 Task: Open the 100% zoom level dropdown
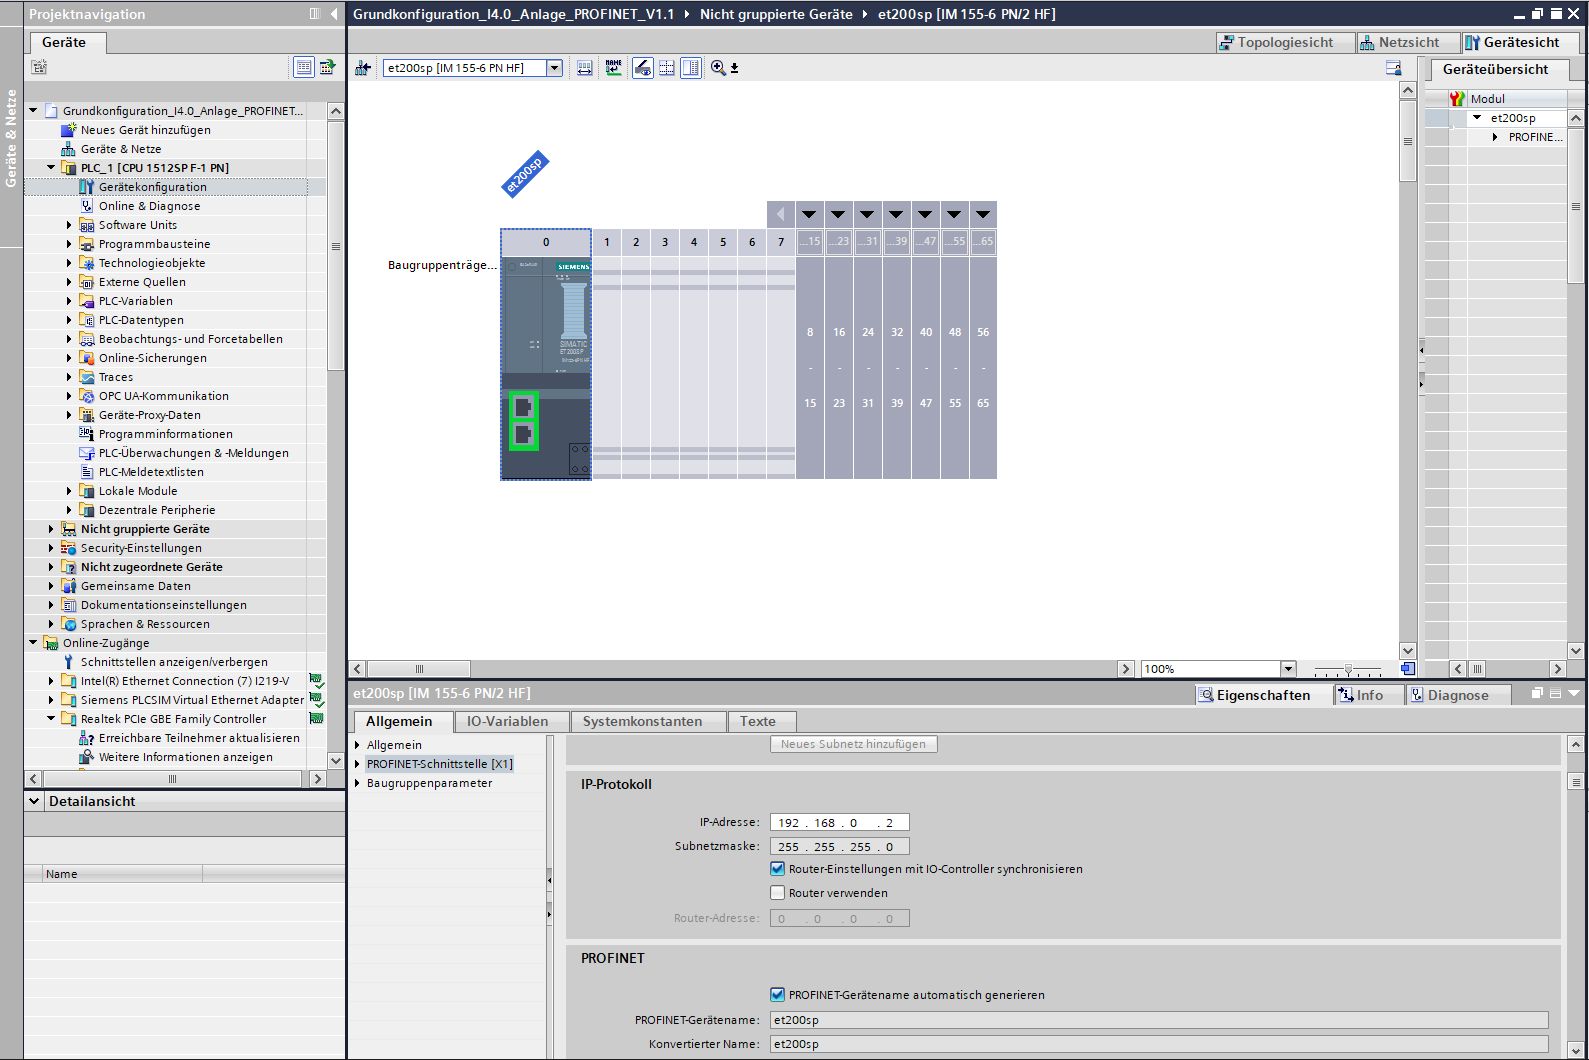pyautogui.click(x=1288, y=669)
